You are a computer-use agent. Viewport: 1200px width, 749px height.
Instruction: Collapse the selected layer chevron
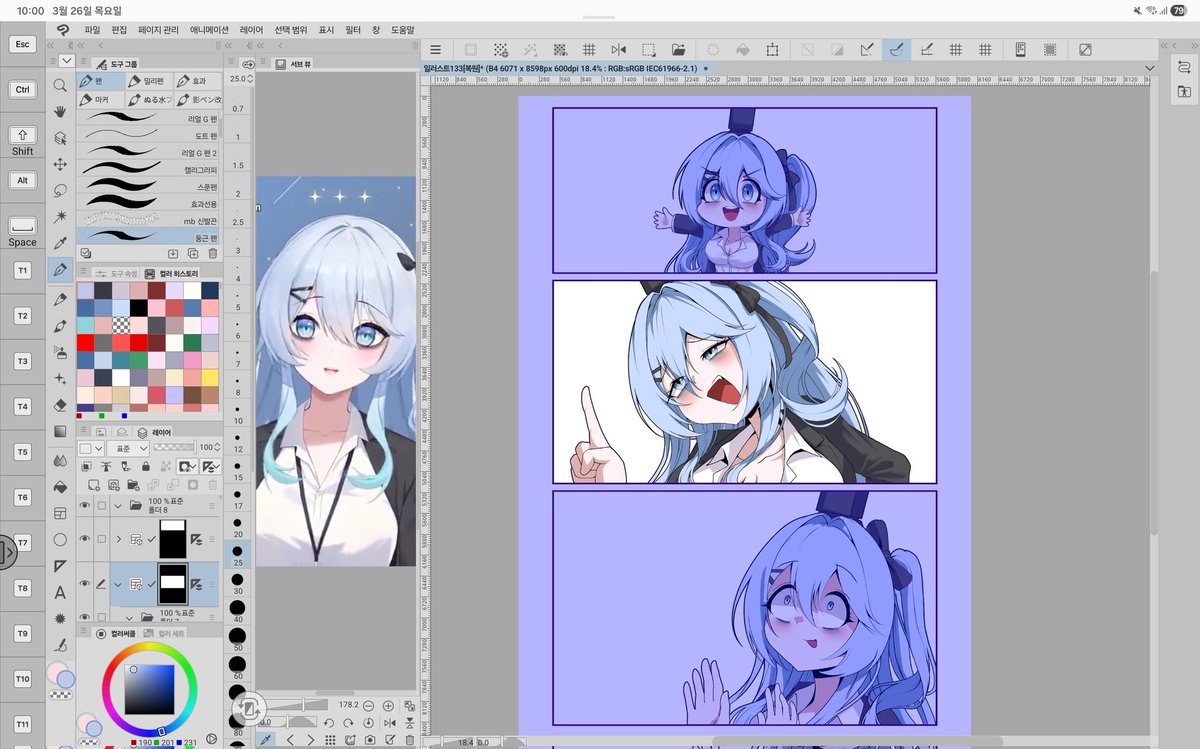119,584
